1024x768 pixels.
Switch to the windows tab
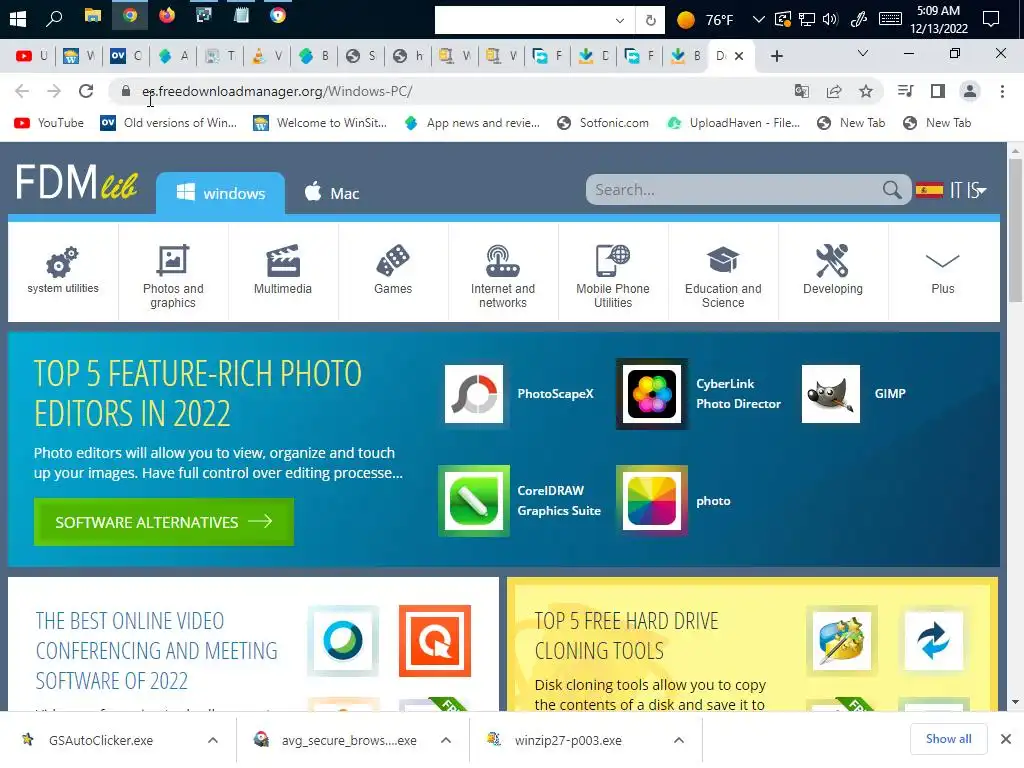pos(221,193)
